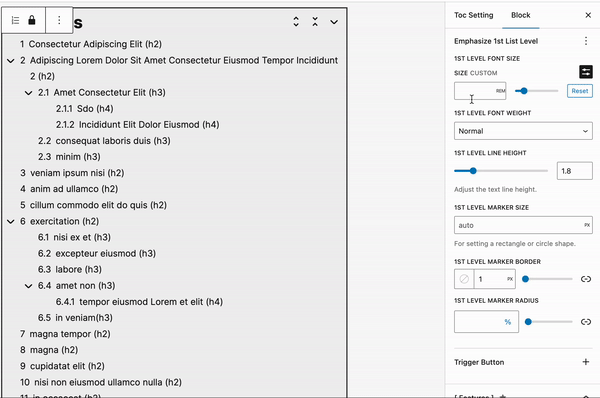Click the expand all arrows icon

296,22
